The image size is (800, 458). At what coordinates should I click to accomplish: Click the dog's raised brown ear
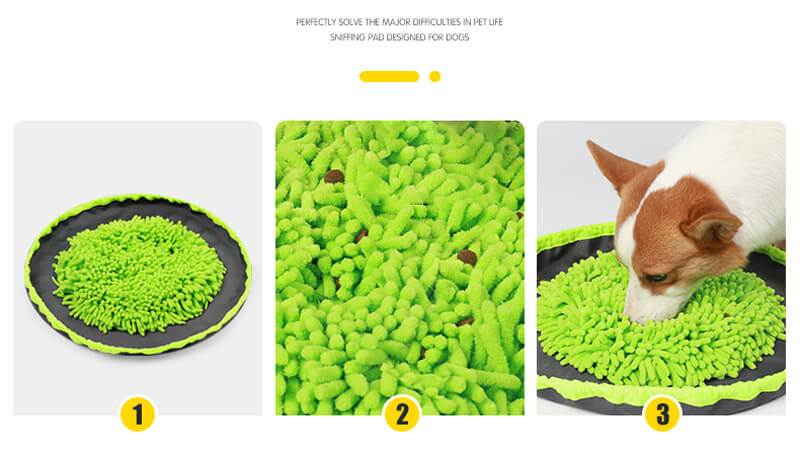click(x=615, y=166)
